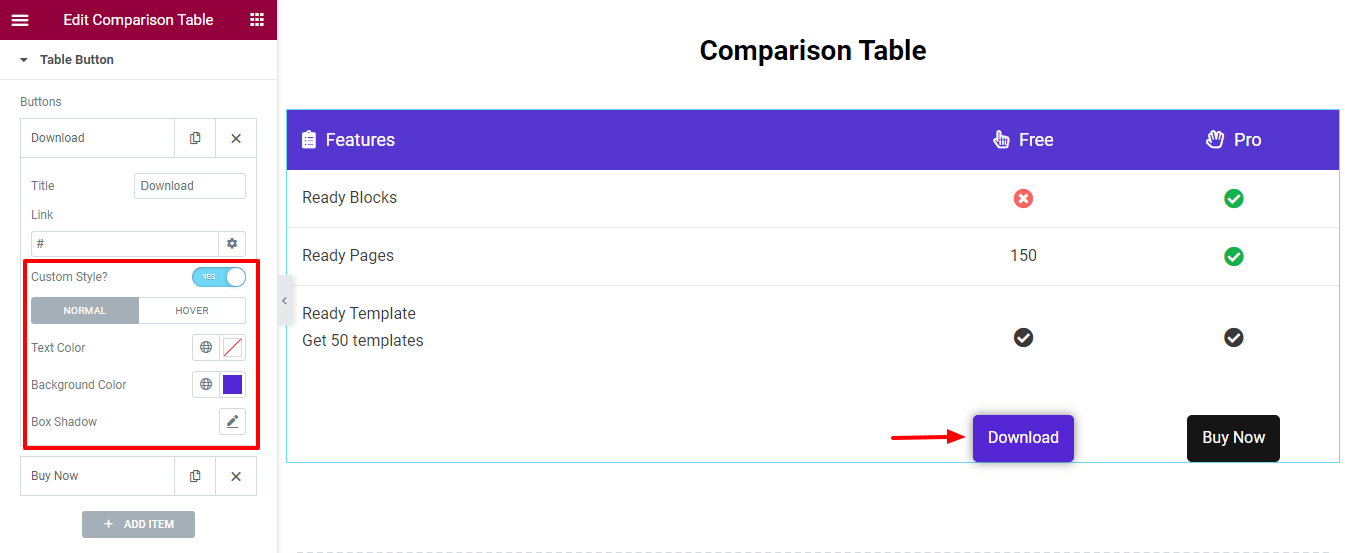
Task: Collapse the Table Button section
Action: [24, 60]
